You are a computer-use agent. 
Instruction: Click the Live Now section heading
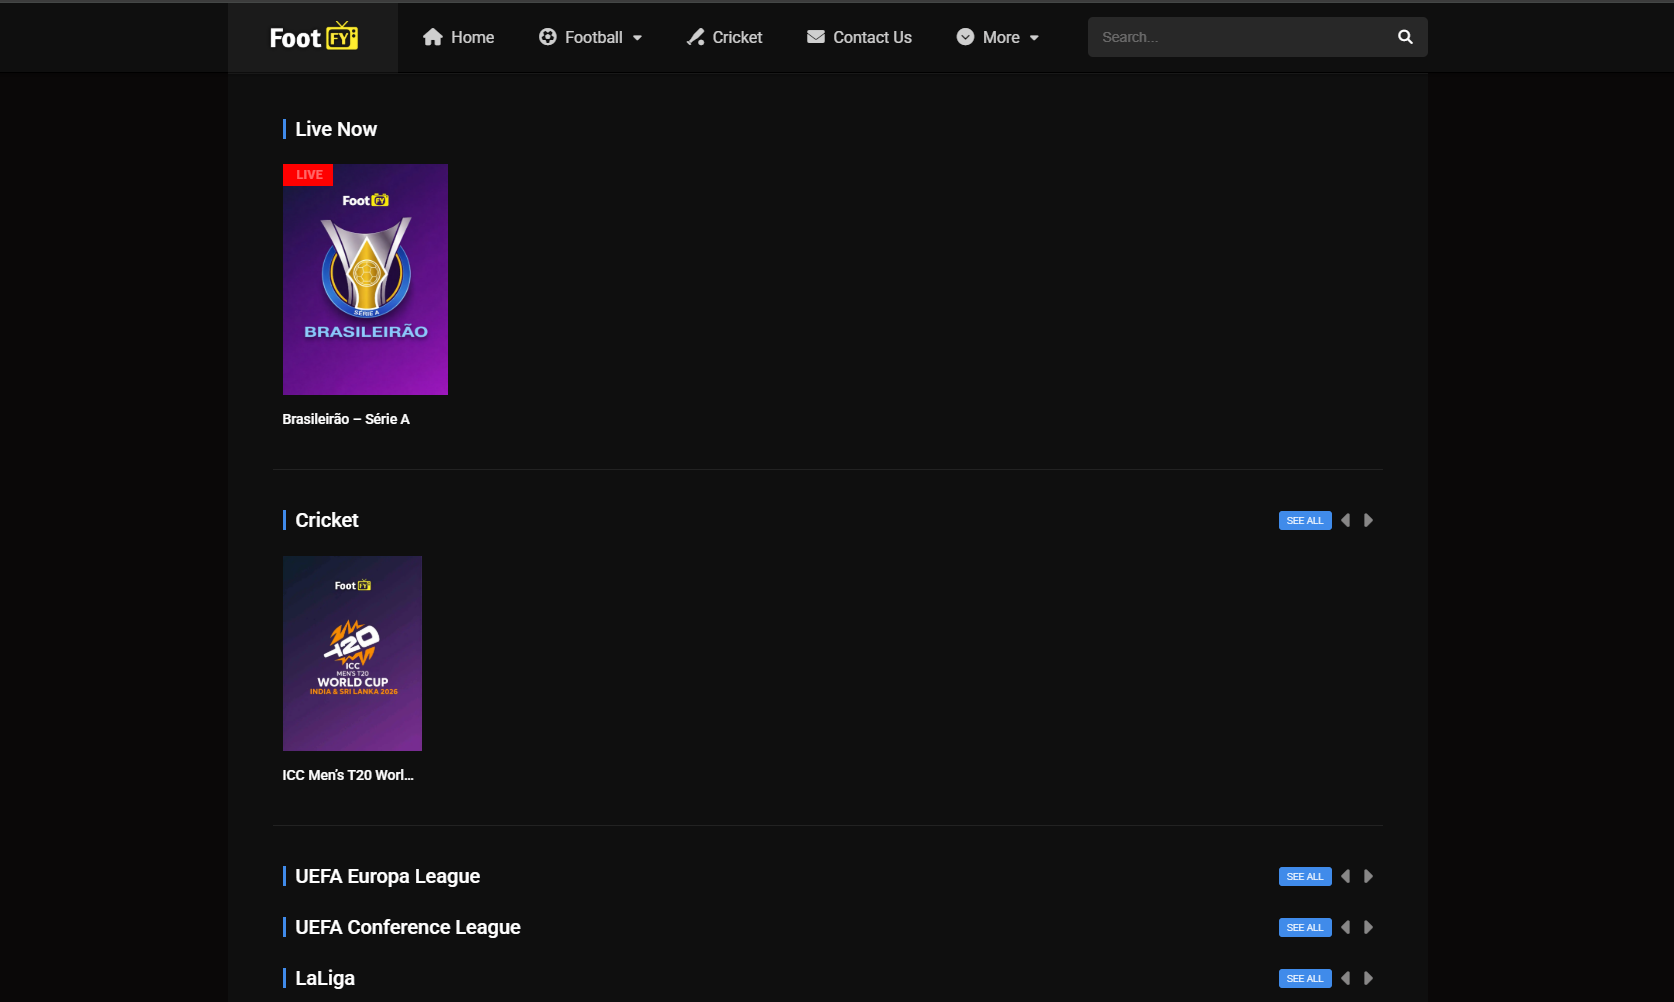pyautogui.click(x=336, y=129)
